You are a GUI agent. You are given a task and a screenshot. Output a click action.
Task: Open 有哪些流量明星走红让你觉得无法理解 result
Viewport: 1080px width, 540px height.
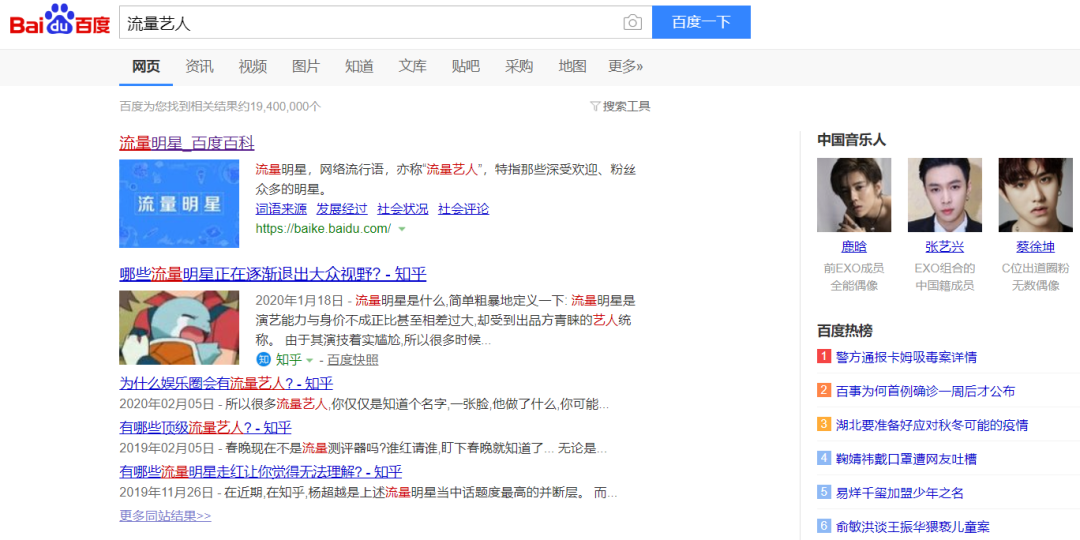(260, 472)
